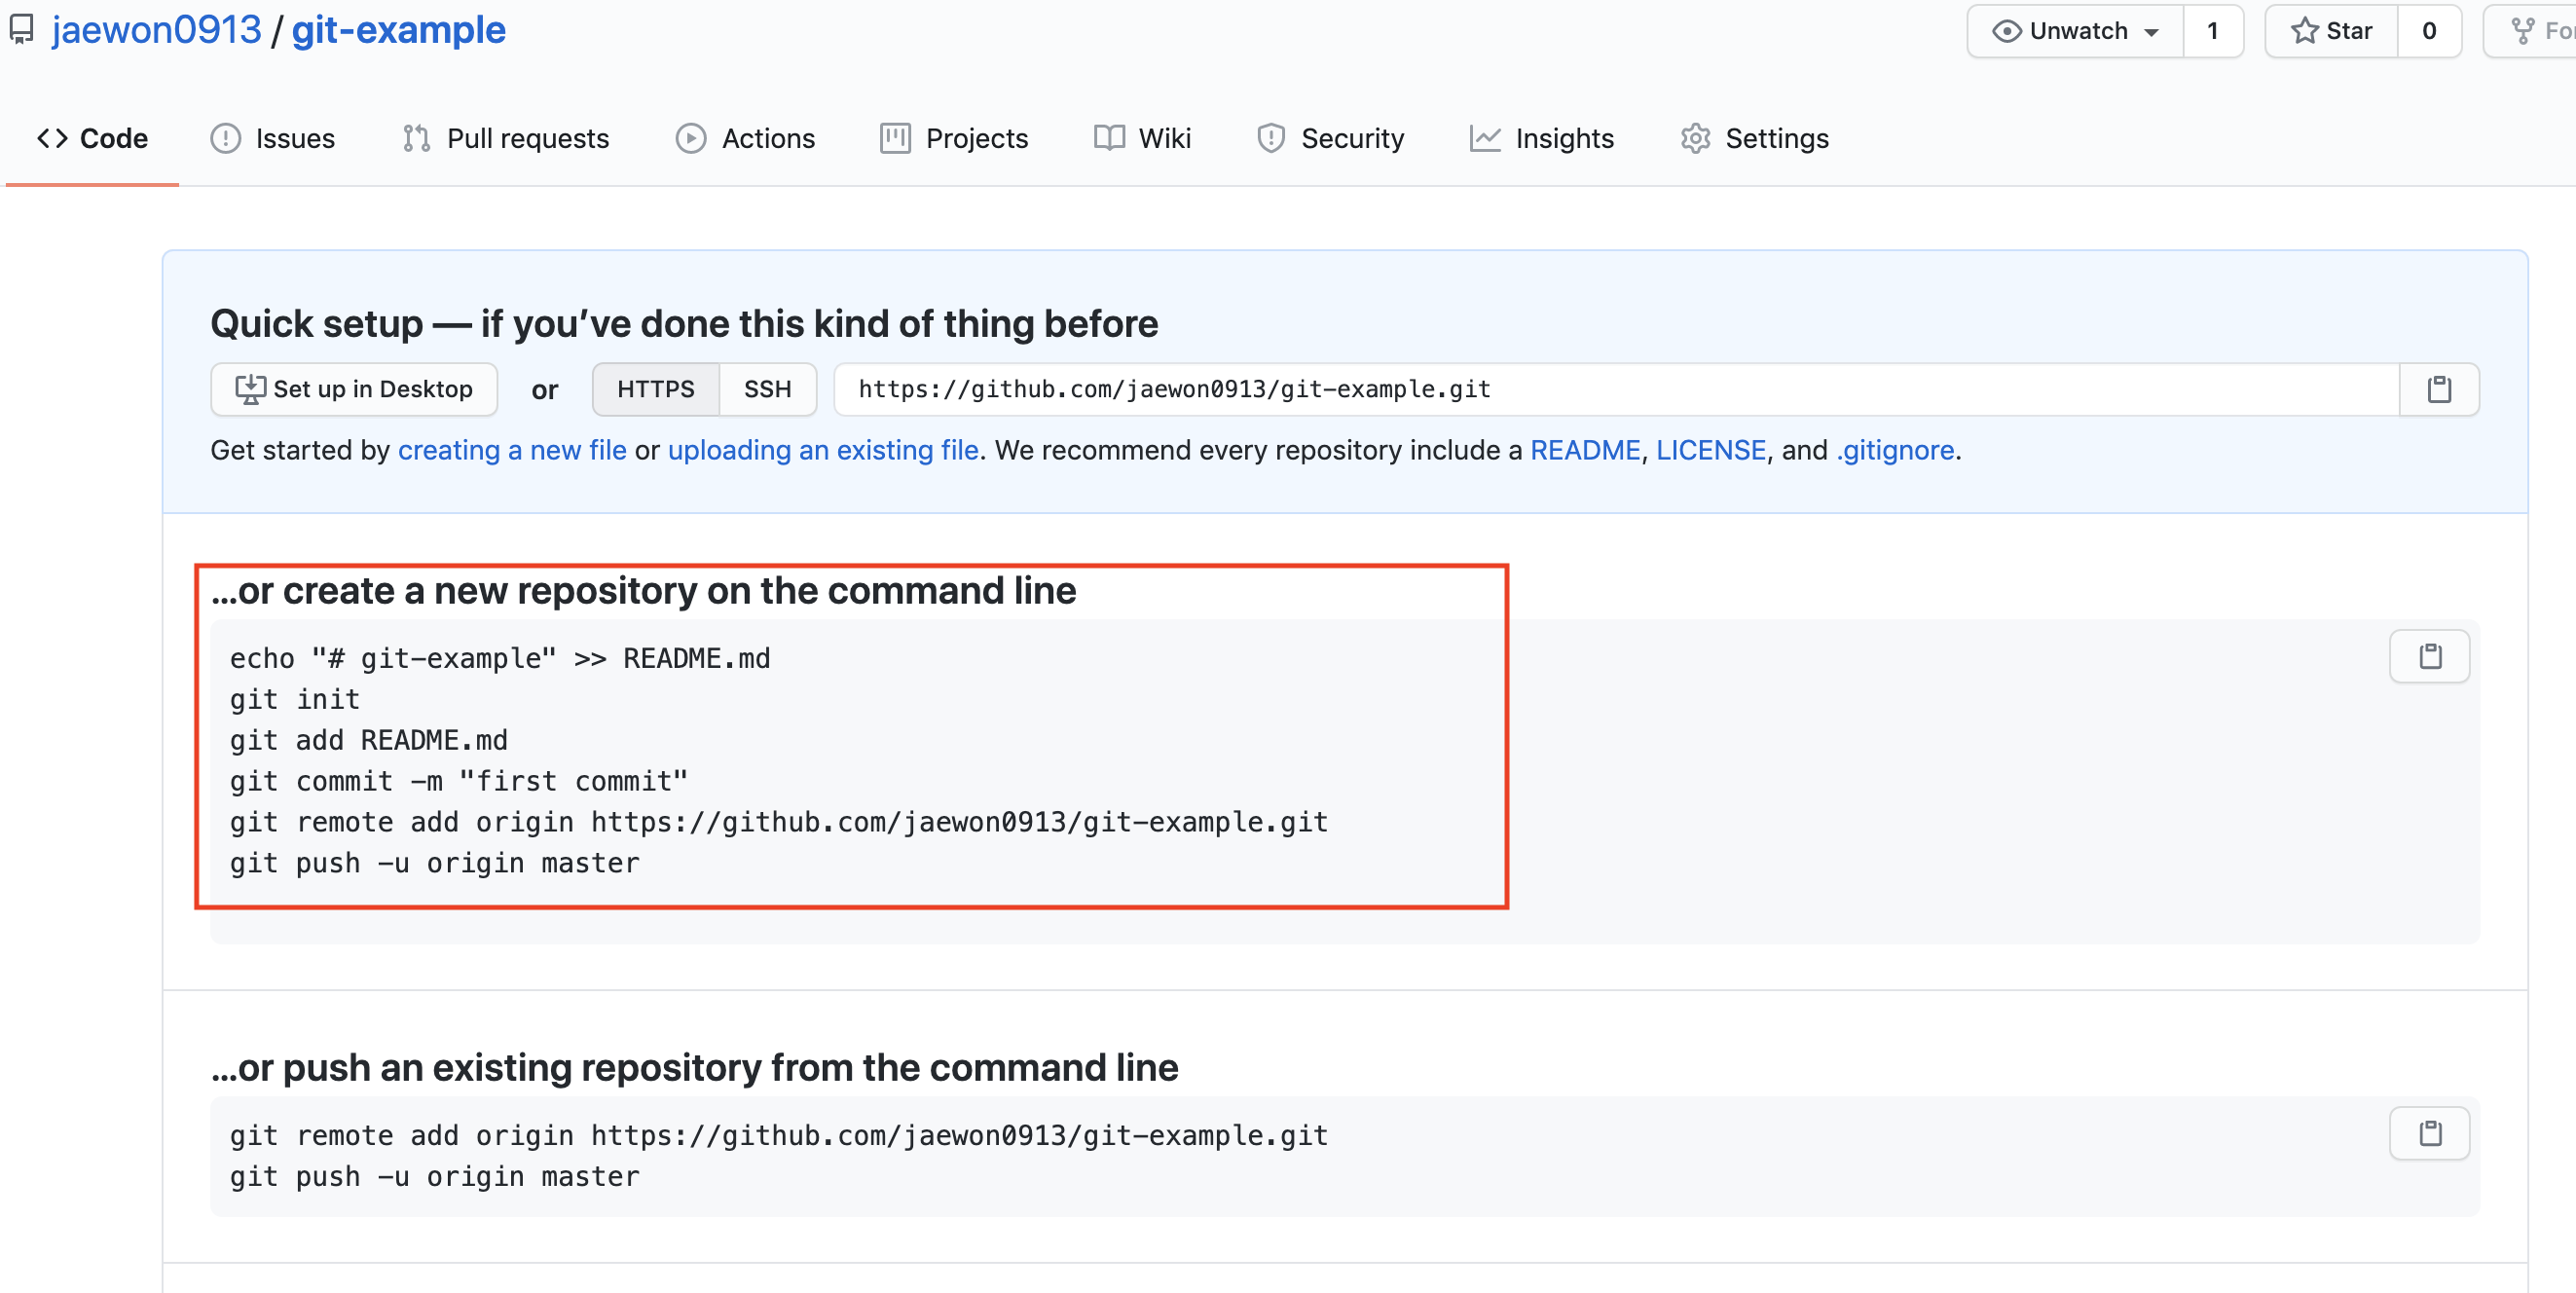Image resolution: width=2576 pixels, height=1293 pixels.
Task: Click the 'uploading an existing file' link
Action: coord(823,450)
